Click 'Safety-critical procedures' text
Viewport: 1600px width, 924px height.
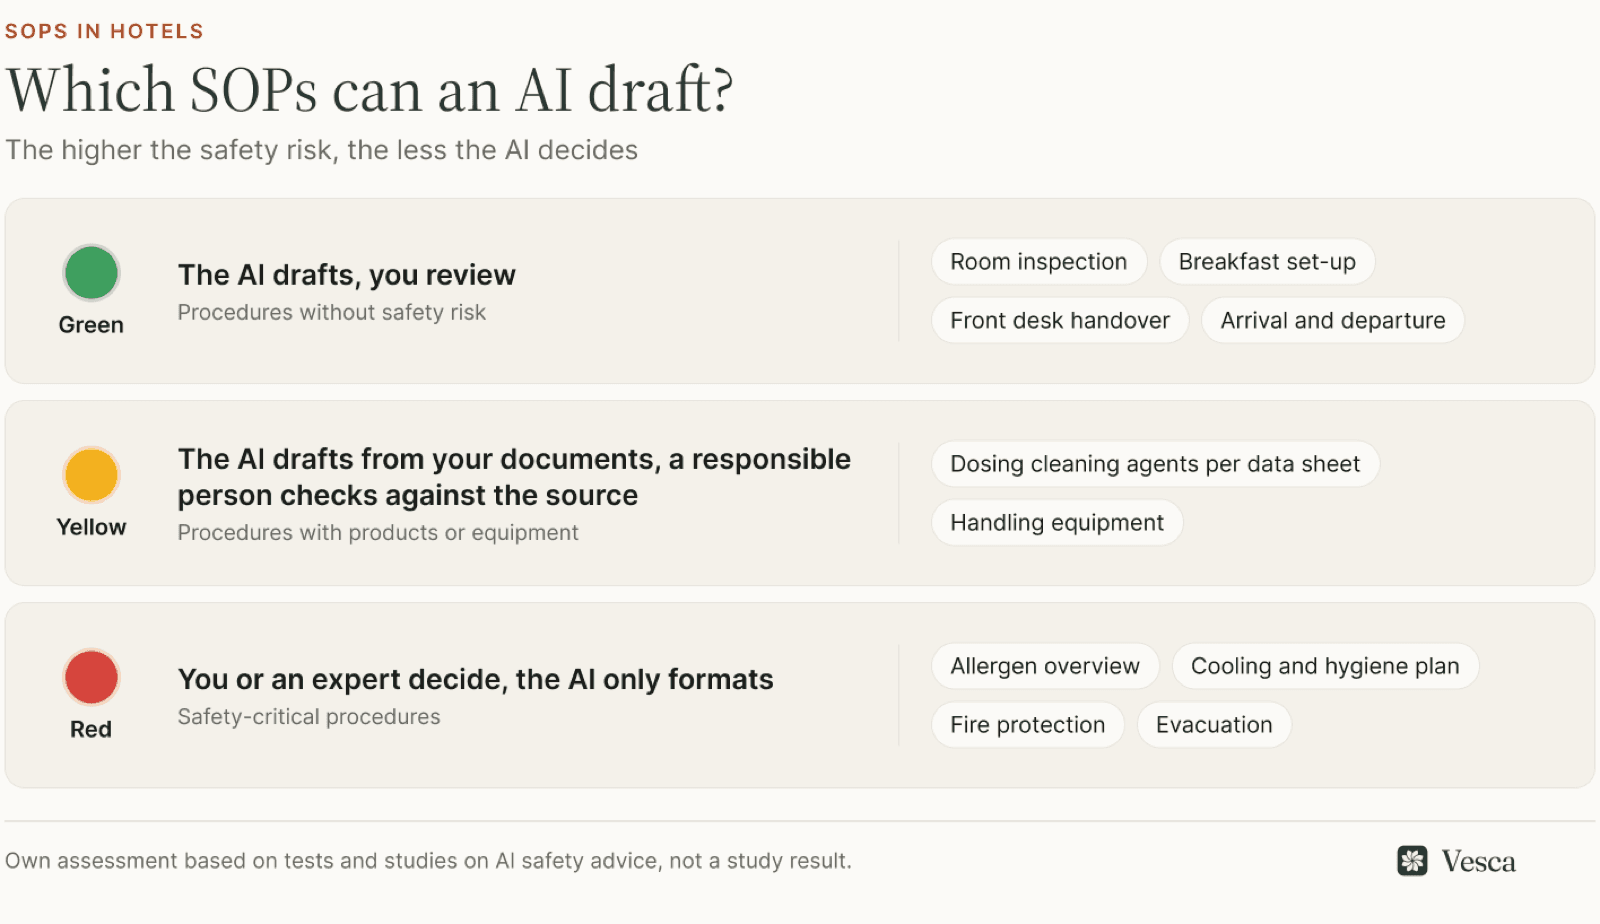[309, 717]
